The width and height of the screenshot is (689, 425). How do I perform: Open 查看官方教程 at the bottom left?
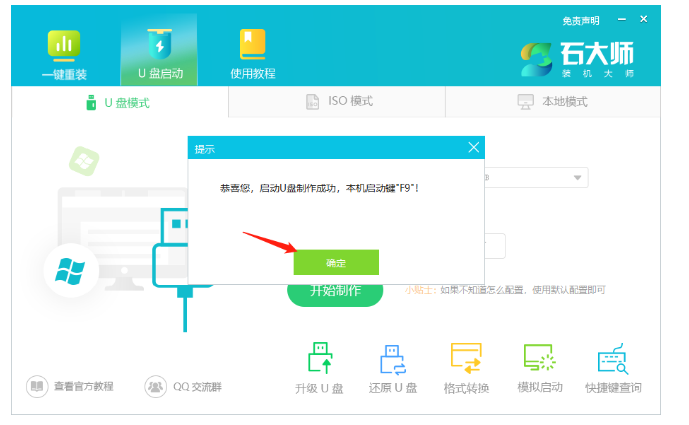(70, 386)
